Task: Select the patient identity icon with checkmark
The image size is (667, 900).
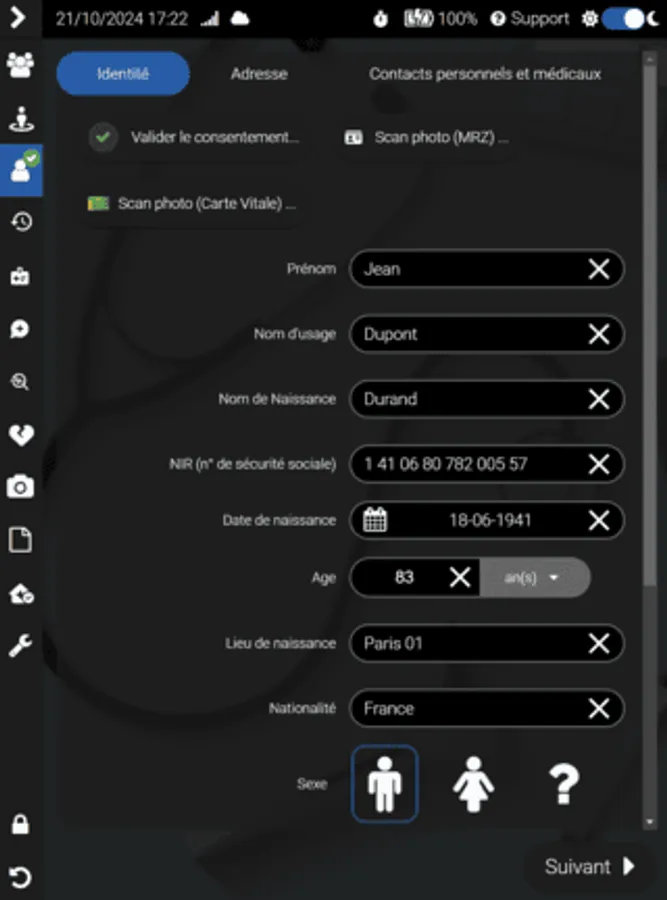Action: 21,170
